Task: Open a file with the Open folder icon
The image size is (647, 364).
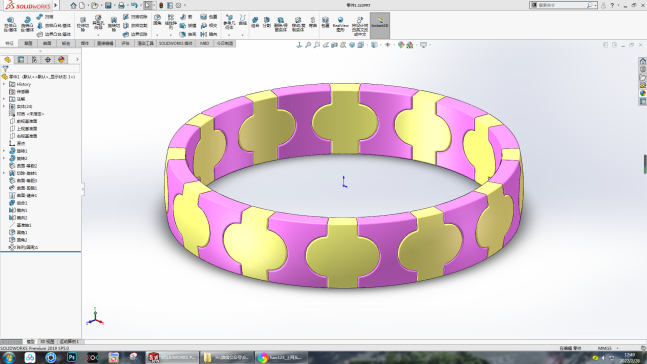Action: tap(94, 5)
